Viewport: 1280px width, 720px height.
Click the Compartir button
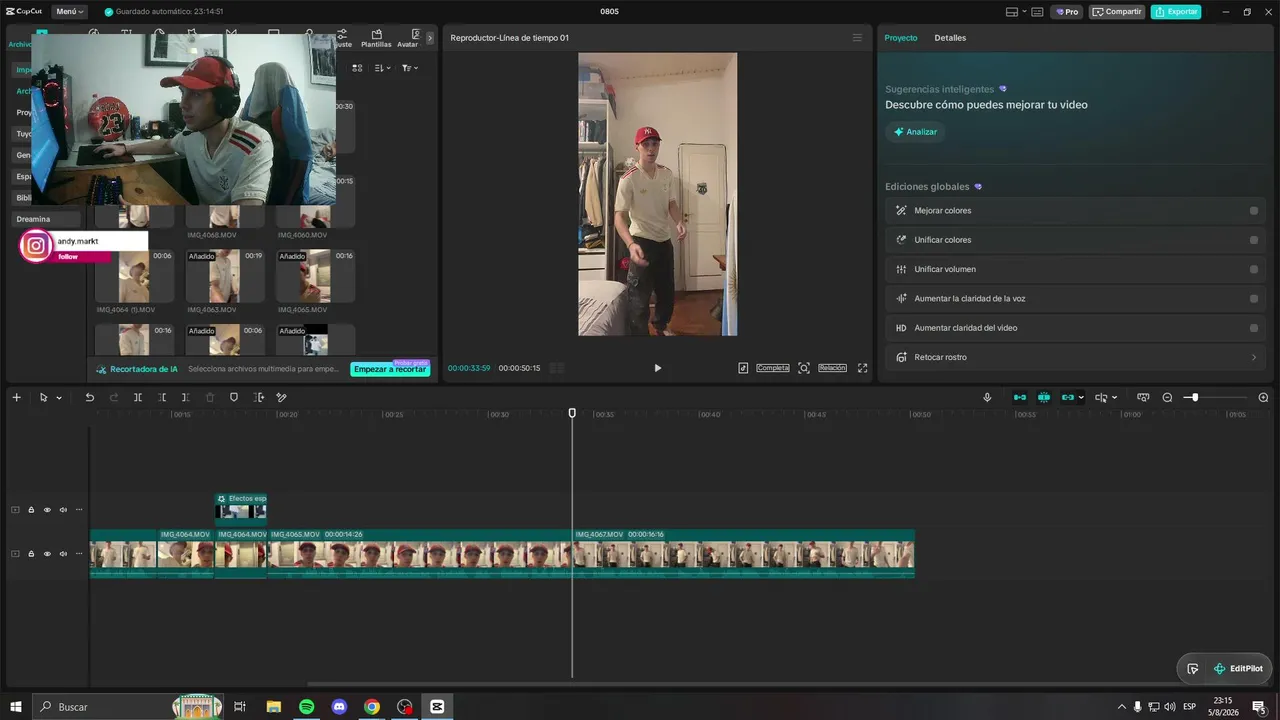point(1117,12)
